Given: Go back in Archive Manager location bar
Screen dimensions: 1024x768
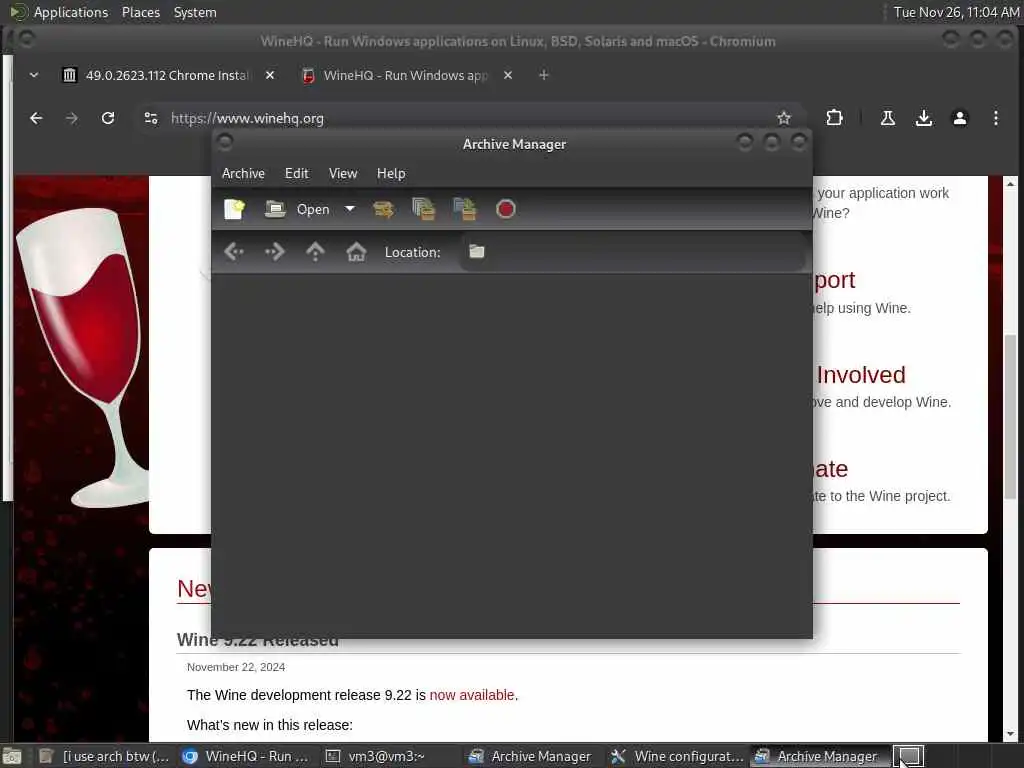Looking at the screenshot, I should pos(234,251).
